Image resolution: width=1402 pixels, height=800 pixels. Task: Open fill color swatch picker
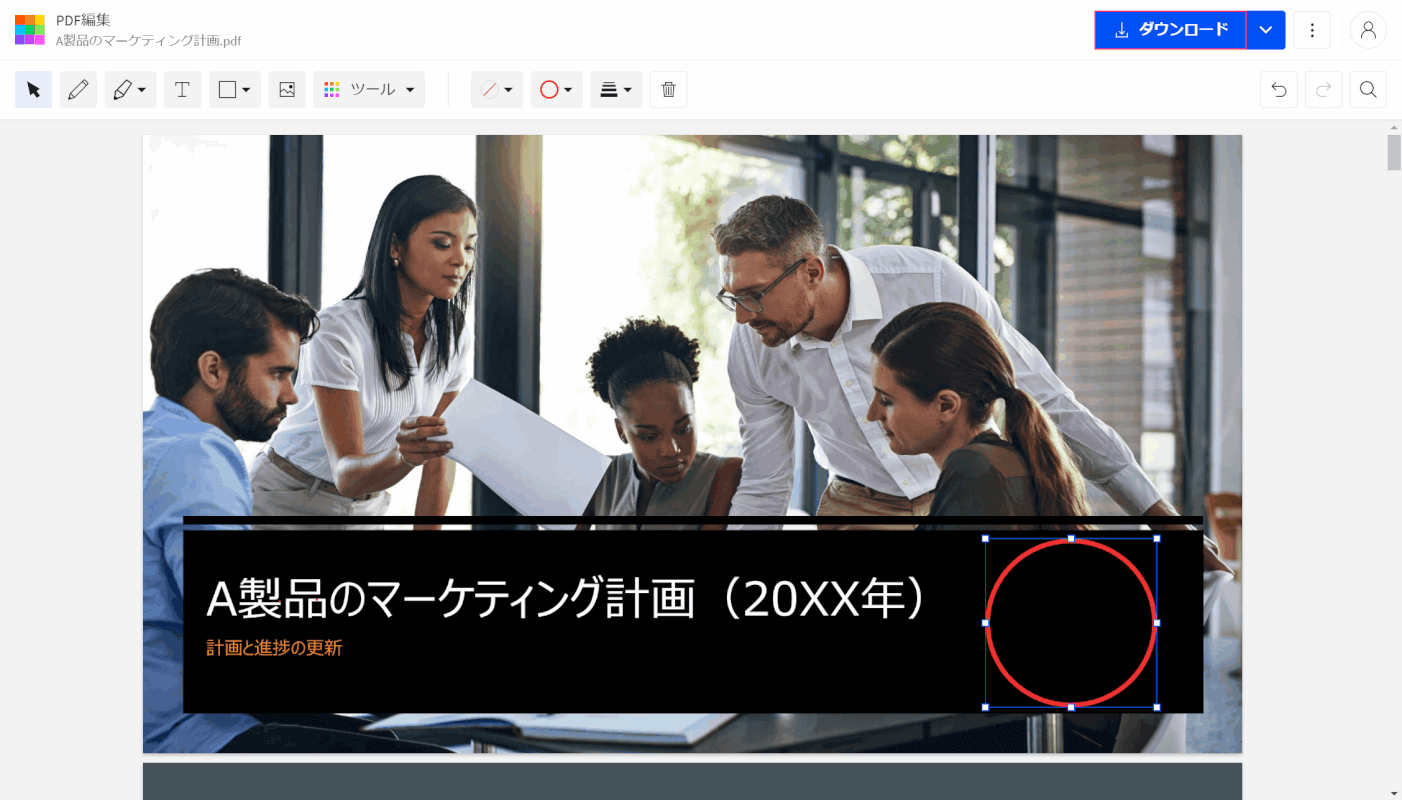click(497, 90)
